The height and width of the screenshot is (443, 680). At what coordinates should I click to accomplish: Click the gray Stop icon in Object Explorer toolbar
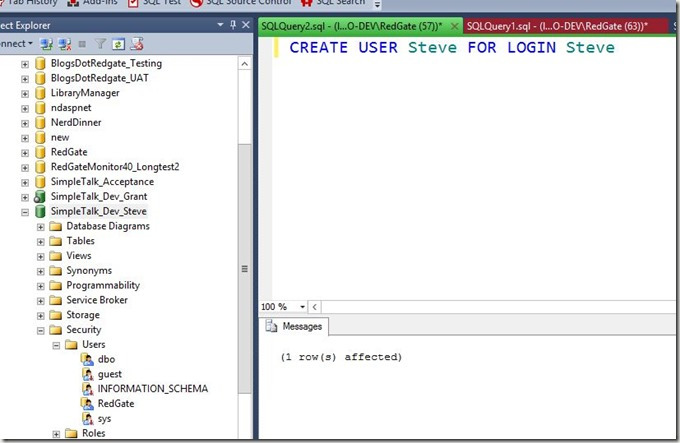coord(82,44)
